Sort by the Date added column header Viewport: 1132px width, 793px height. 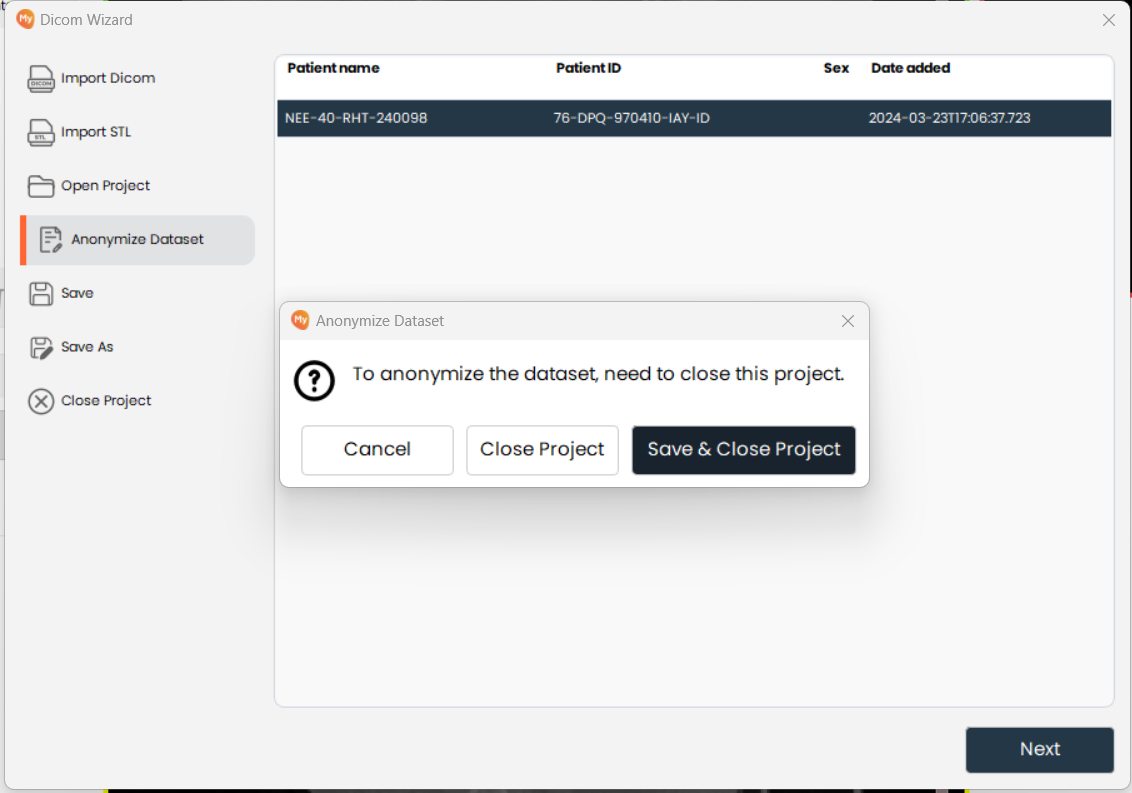[x=910, y=68]
